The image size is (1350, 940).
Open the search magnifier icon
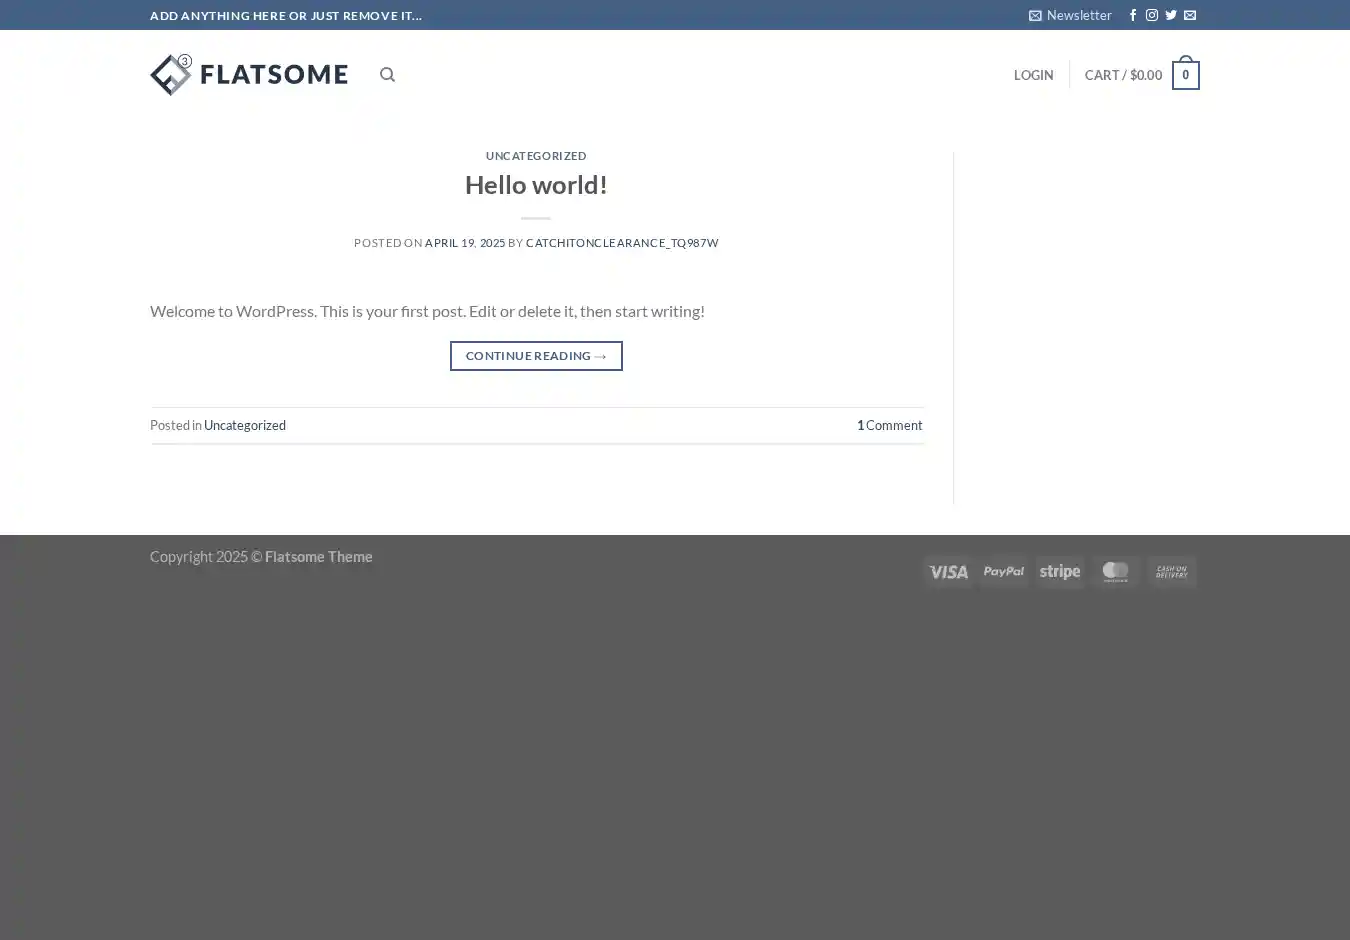click(387, 75)
